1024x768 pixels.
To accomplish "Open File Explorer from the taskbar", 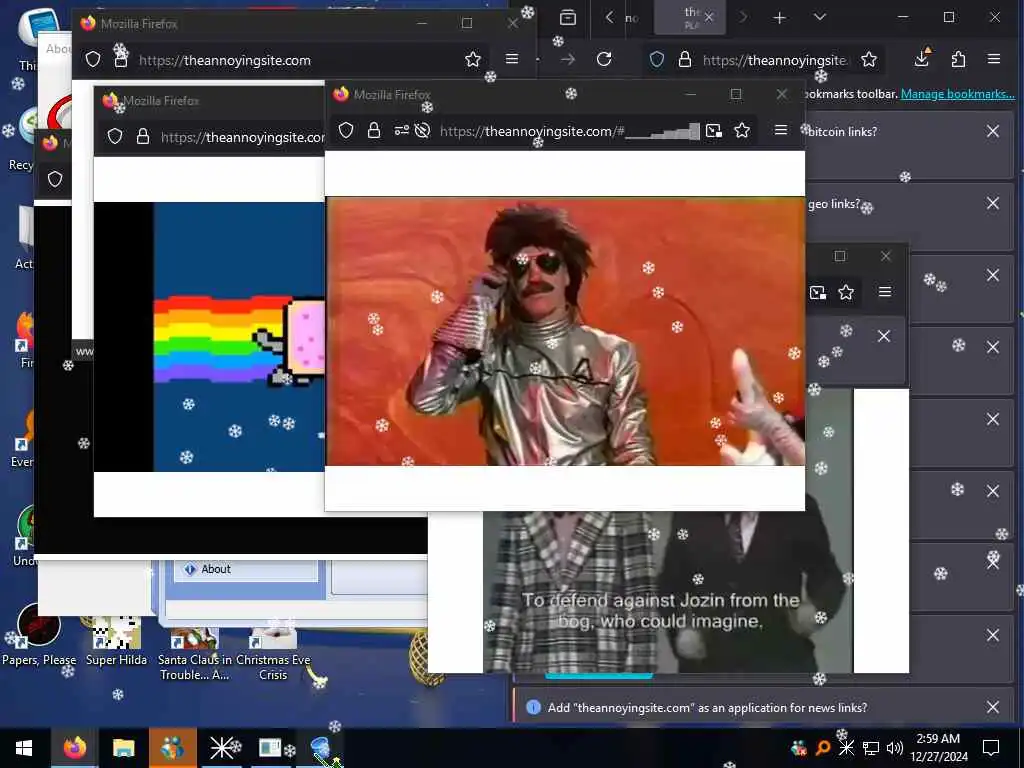I will tap(123, 748).
